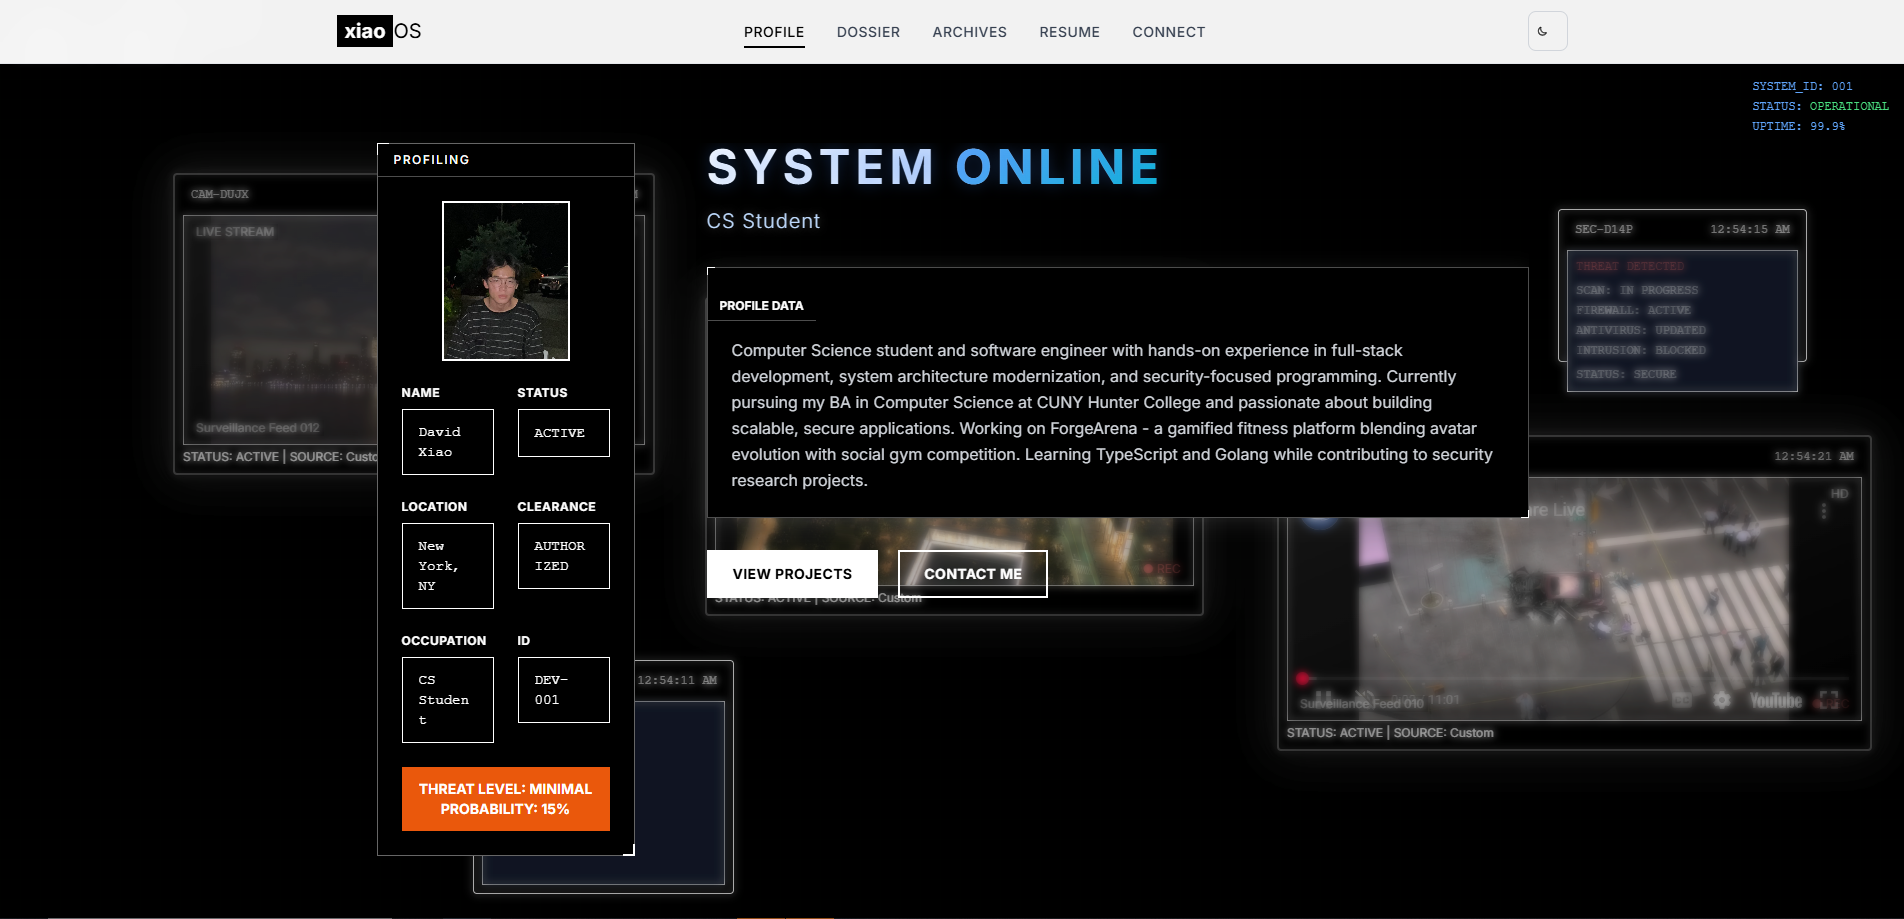Open settings gear in Feed 010 video

[x=1722, y=700]
